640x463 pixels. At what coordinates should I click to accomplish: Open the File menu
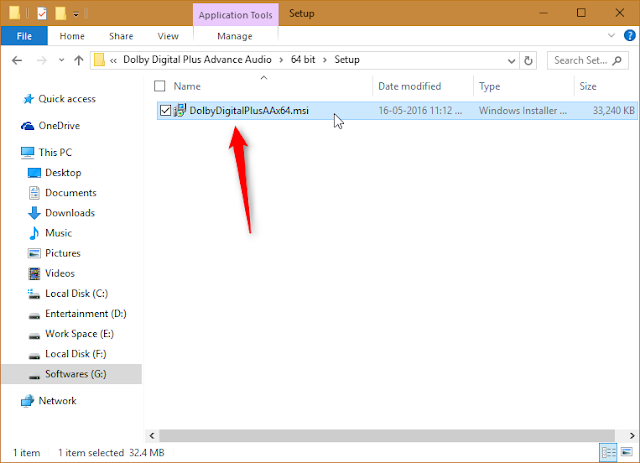[x=24, y=36]
